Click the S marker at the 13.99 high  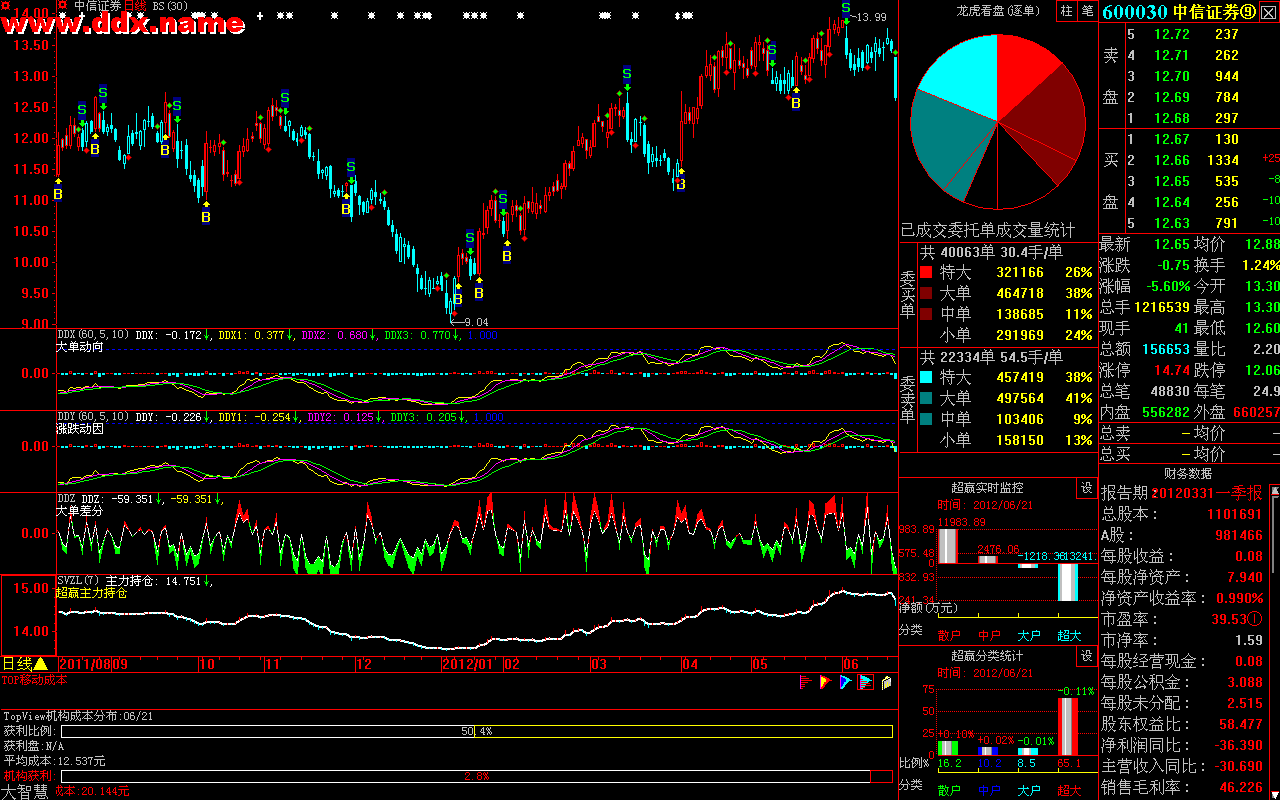[x=846, y=8]
